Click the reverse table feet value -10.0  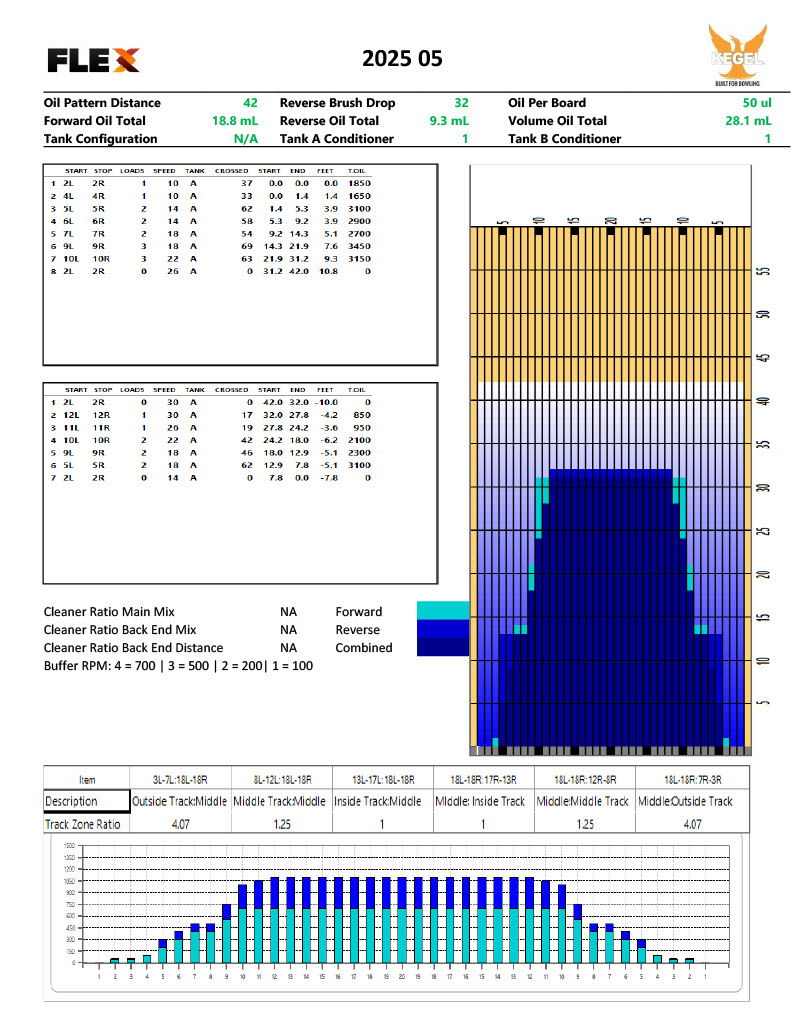pos(327,402)
